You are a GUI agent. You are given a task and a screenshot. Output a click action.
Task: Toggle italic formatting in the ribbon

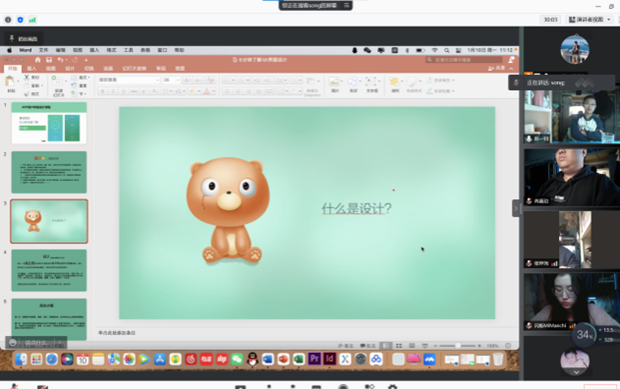(x=113, y=91)
